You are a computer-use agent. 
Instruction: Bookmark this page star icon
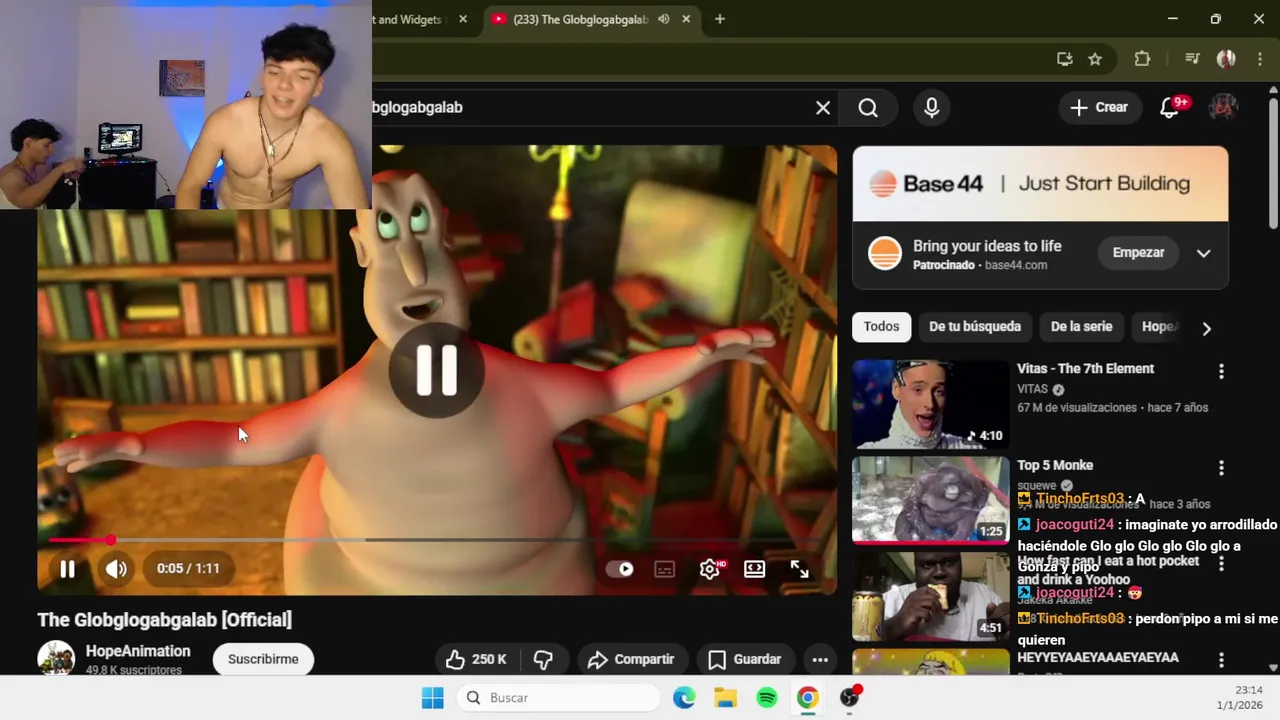point(1095,59)
